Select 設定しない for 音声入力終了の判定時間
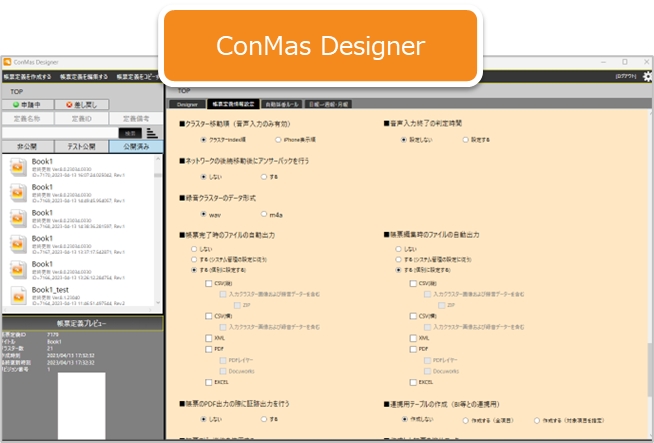The image size is (654, 443). (x=404, y=140)
